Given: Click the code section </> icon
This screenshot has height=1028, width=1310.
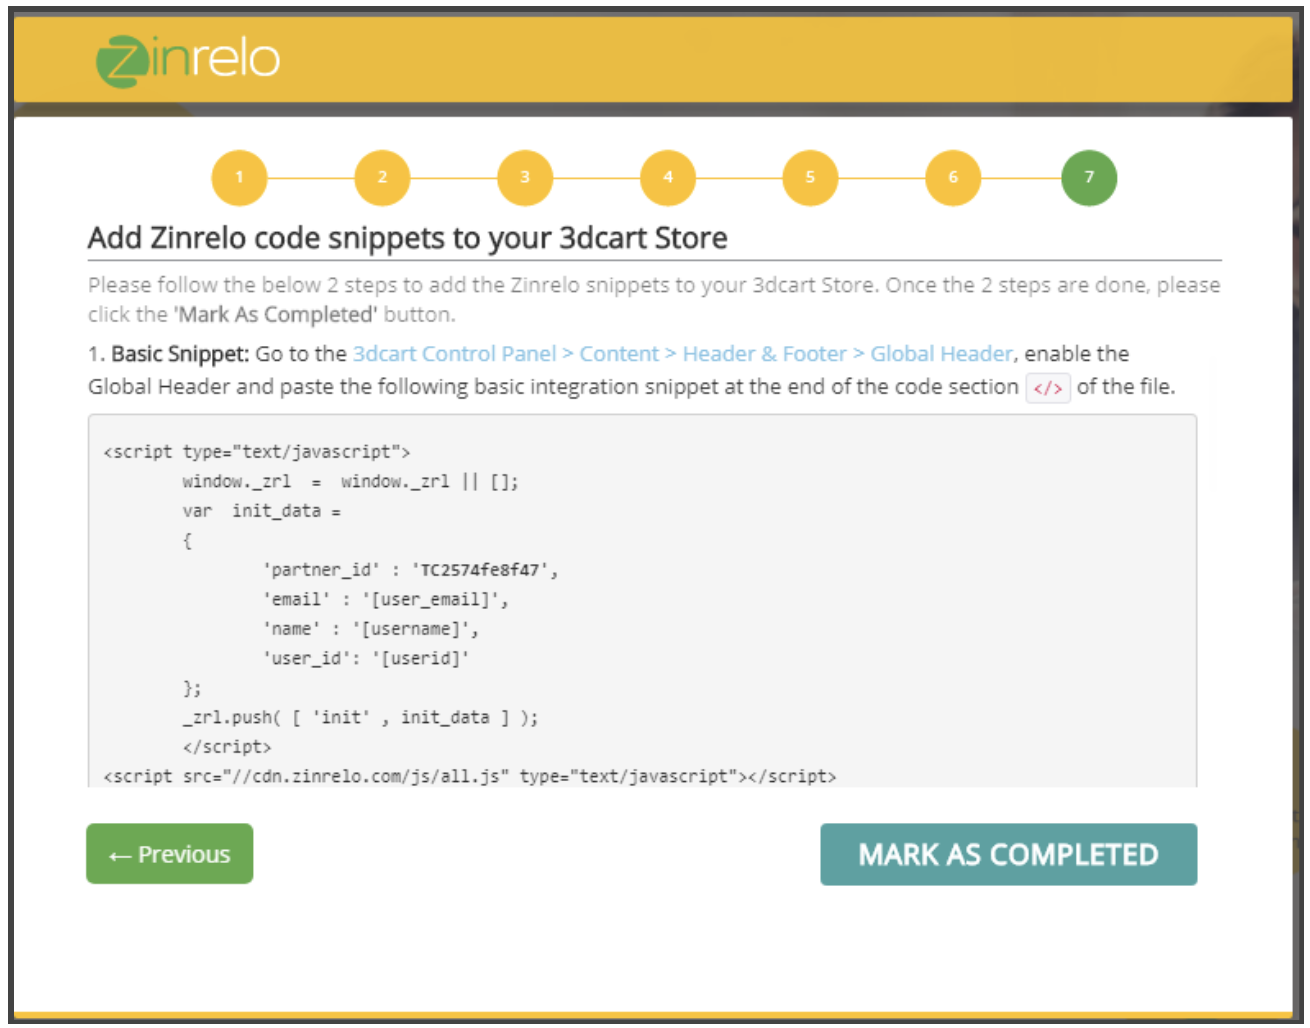Looking at the screenshot, I should [x=1048, y=388].
